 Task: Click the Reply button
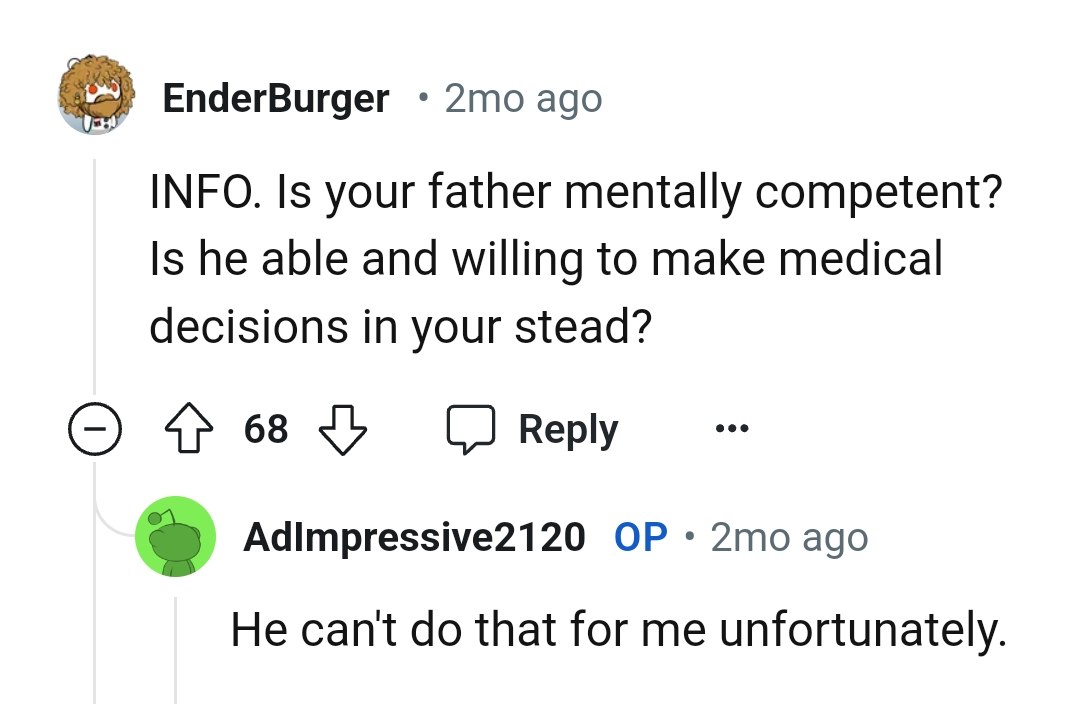pyautogui.click(x=567, y=428)
